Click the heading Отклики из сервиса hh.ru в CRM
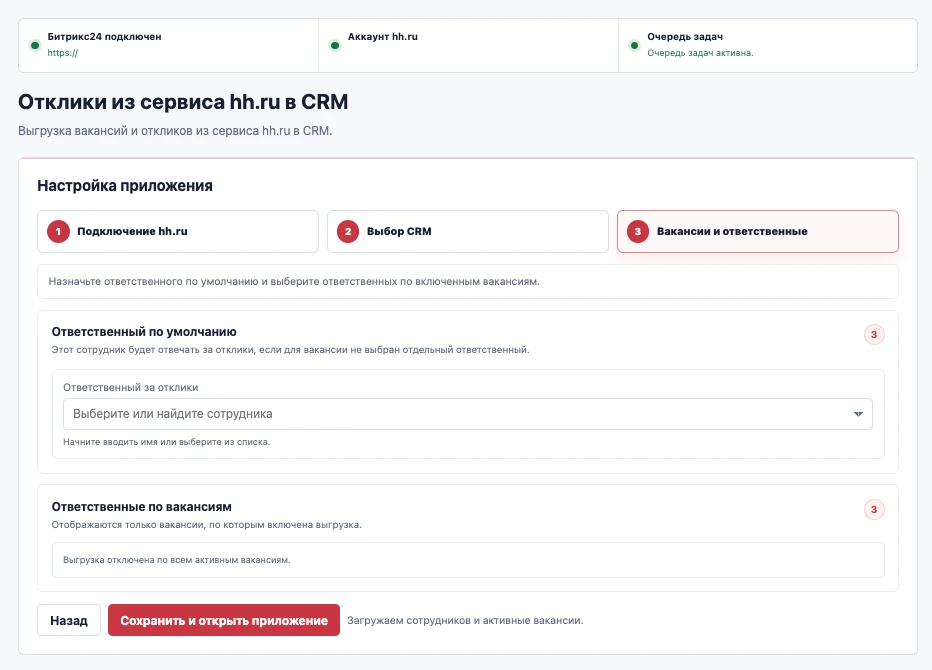Viewport: 932px width, 670px height. pyautogui.click(x=183, y=102)
